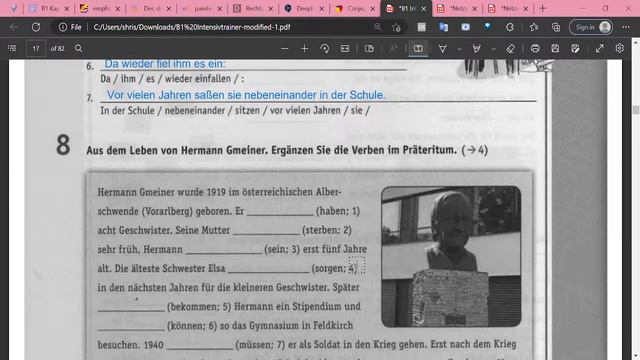This screenshot has height=360, width=640.
Task: Close the B1 Kap tab
Action: 67,9
